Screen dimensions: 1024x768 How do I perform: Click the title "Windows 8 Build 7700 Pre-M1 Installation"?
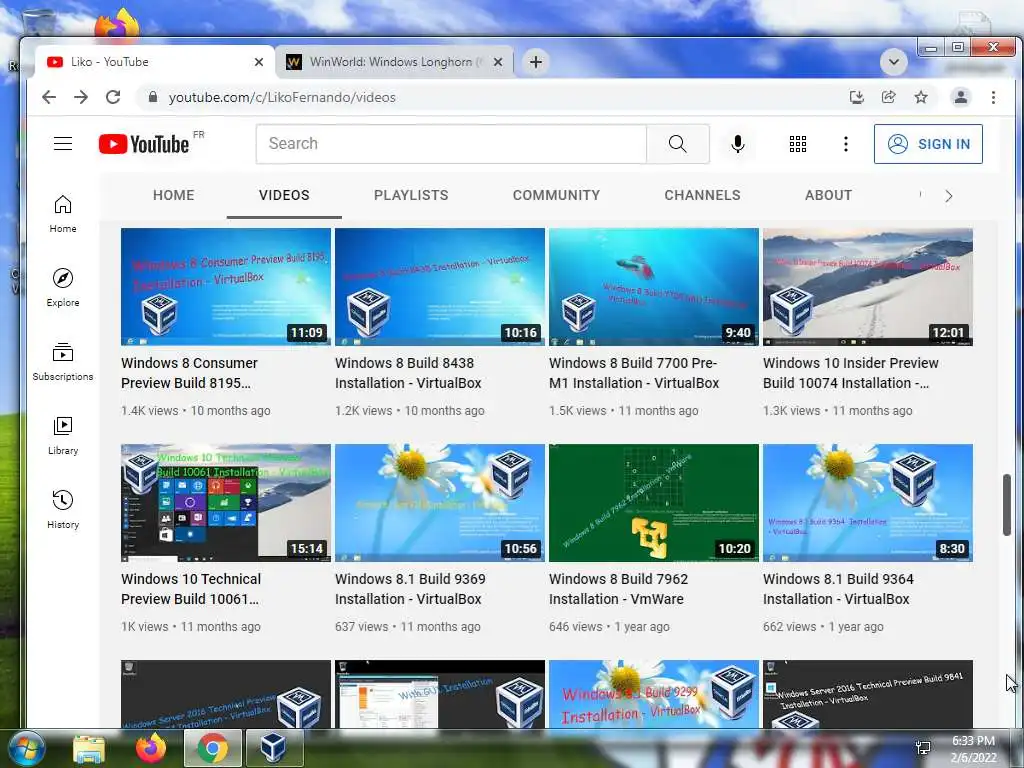click(634, 373)
